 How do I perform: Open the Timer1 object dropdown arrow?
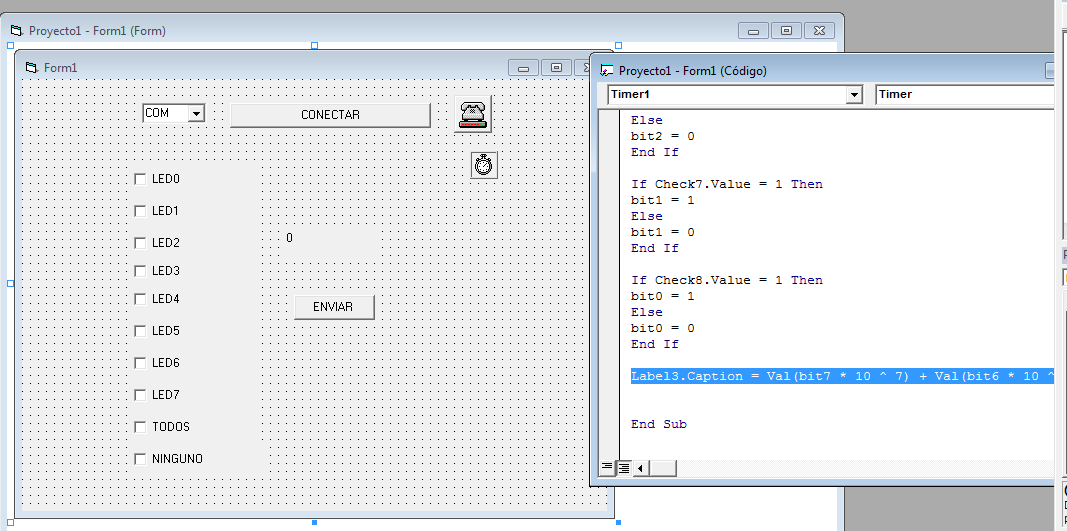[854, 95]
